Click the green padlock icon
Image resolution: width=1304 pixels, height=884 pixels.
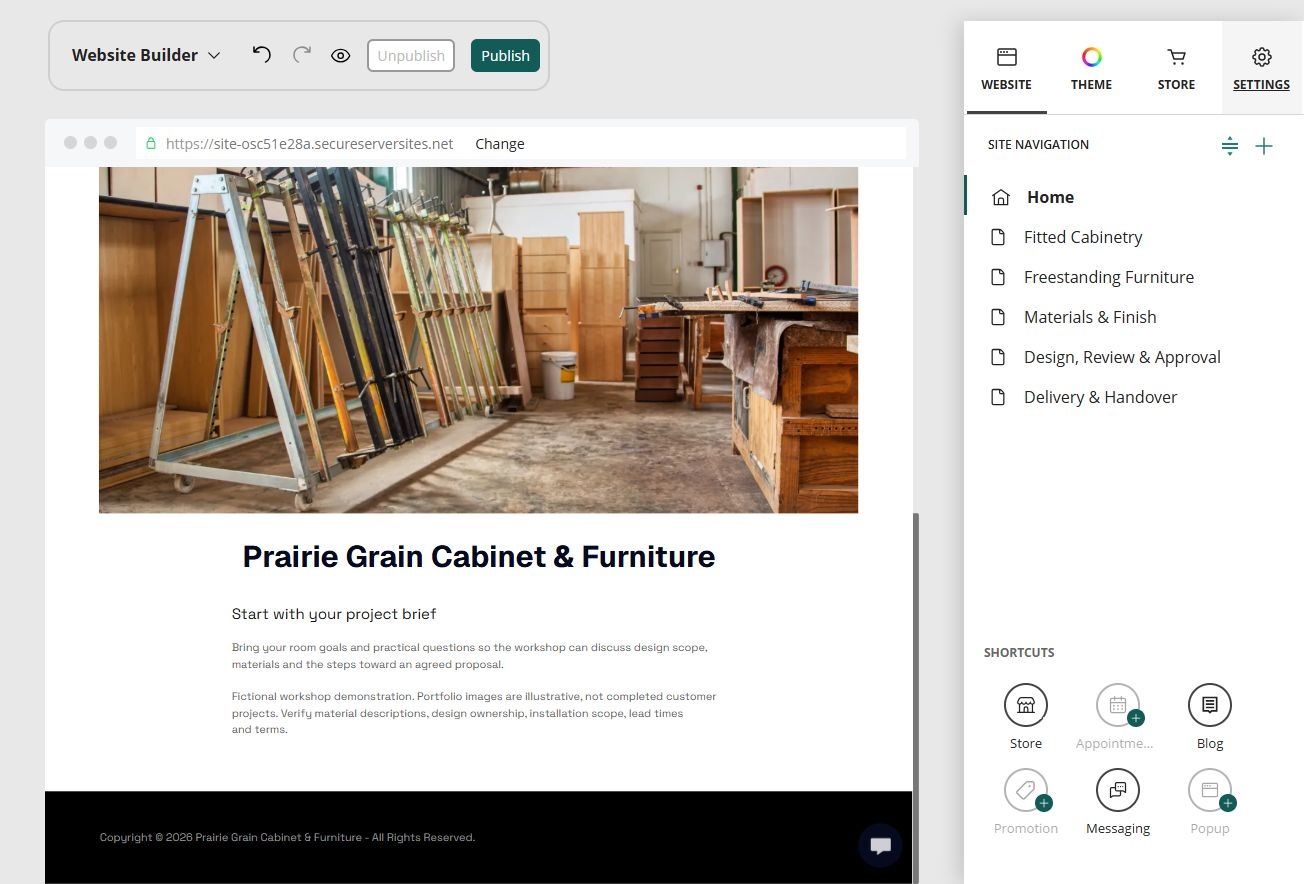151,143
